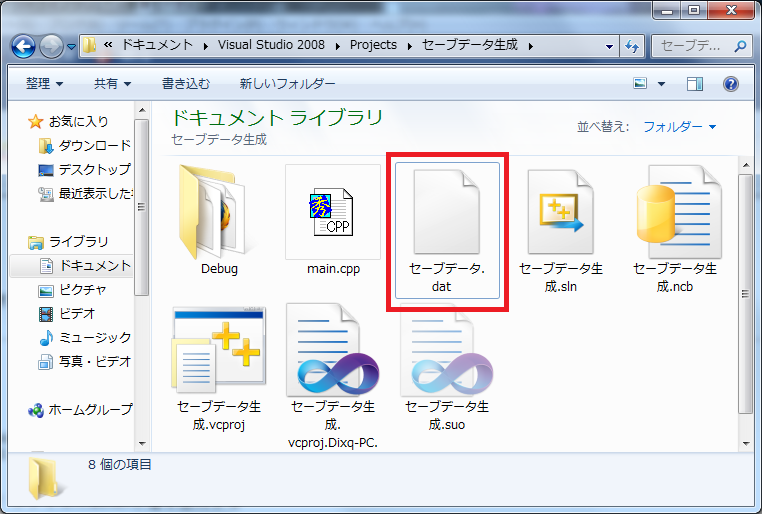Image resolution: width=762 pixels, height=514 pixels.
Task: Select the セーブデータ生成.suo file icon
Action: pos(447,352)
